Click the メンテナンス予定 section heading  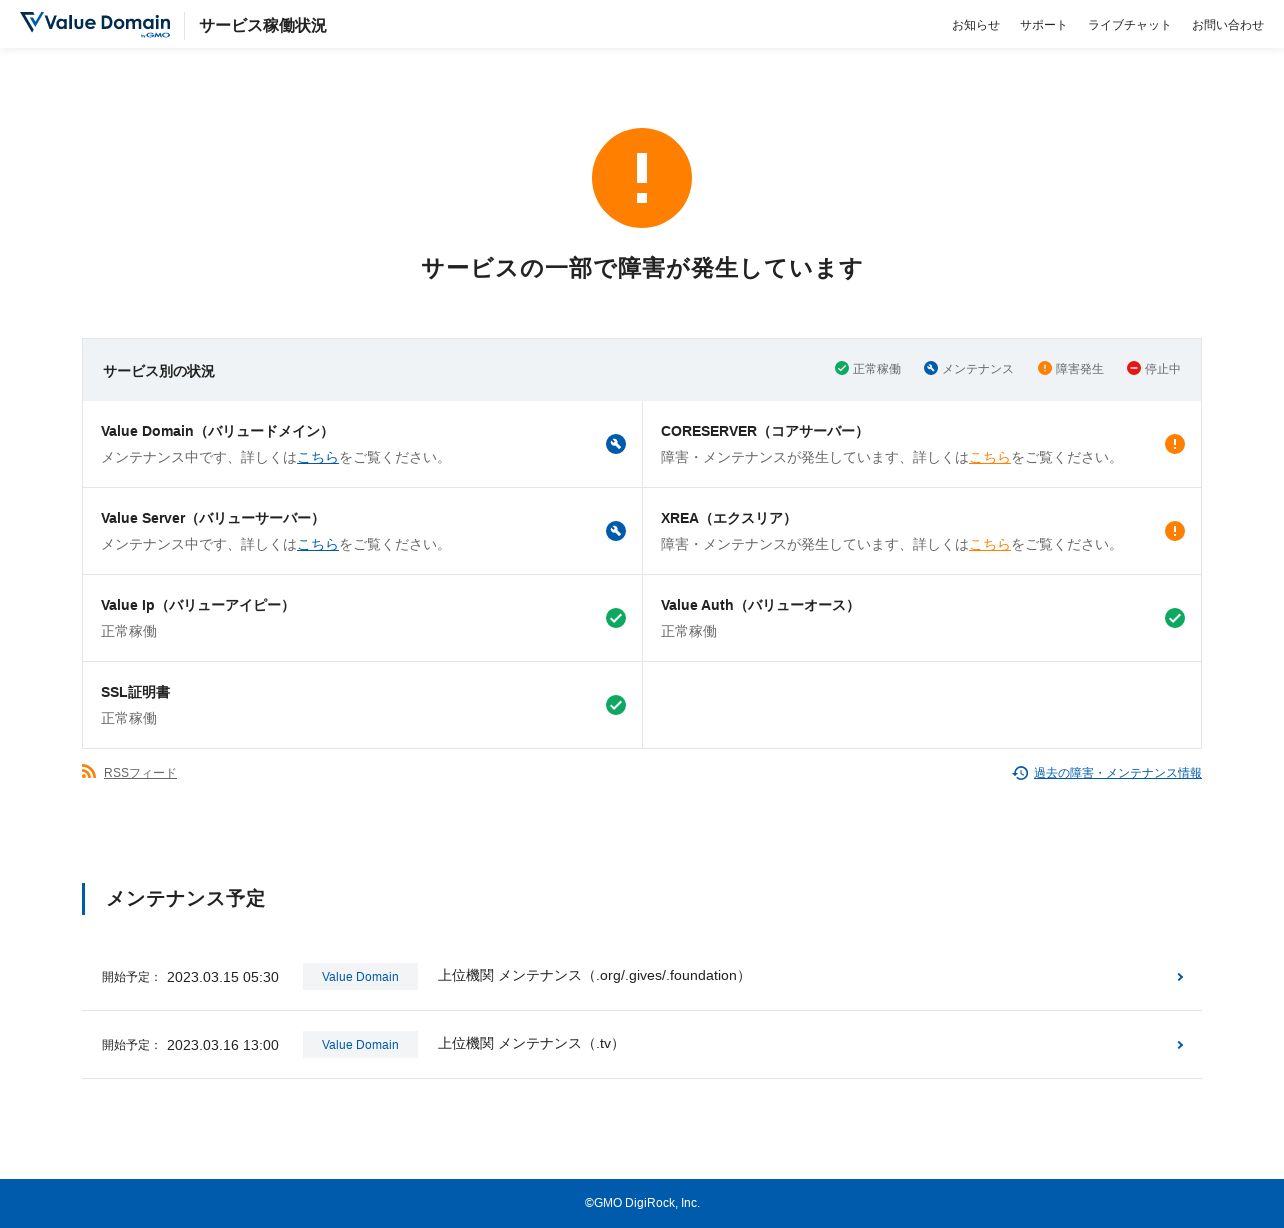click(185, 898)
